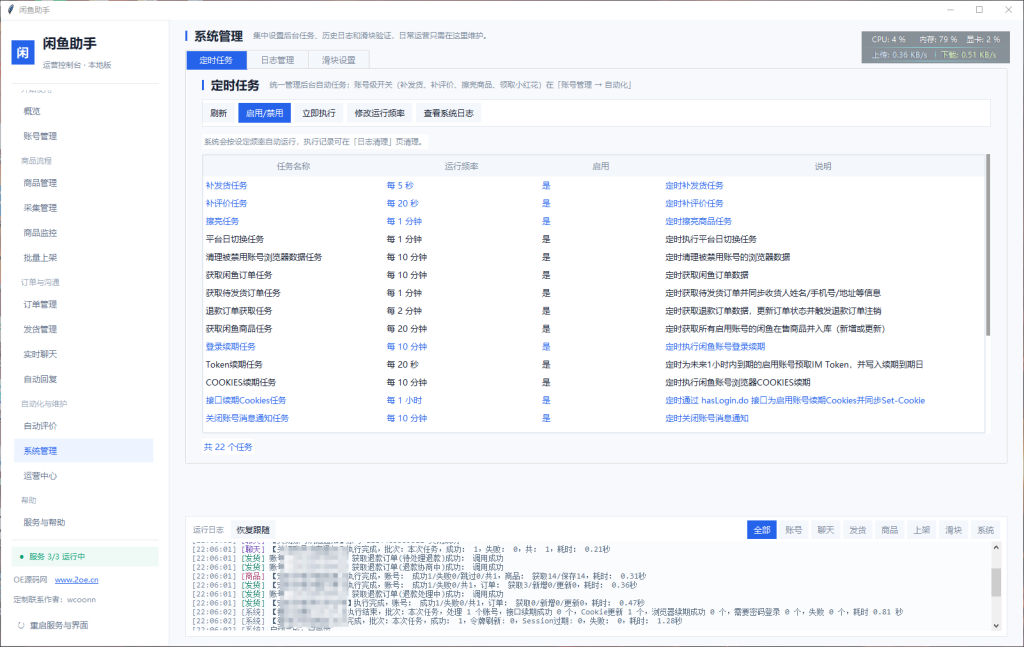
Task: Select the 关闭账号消息通知任务 row
Action: [x=594, y=418]
